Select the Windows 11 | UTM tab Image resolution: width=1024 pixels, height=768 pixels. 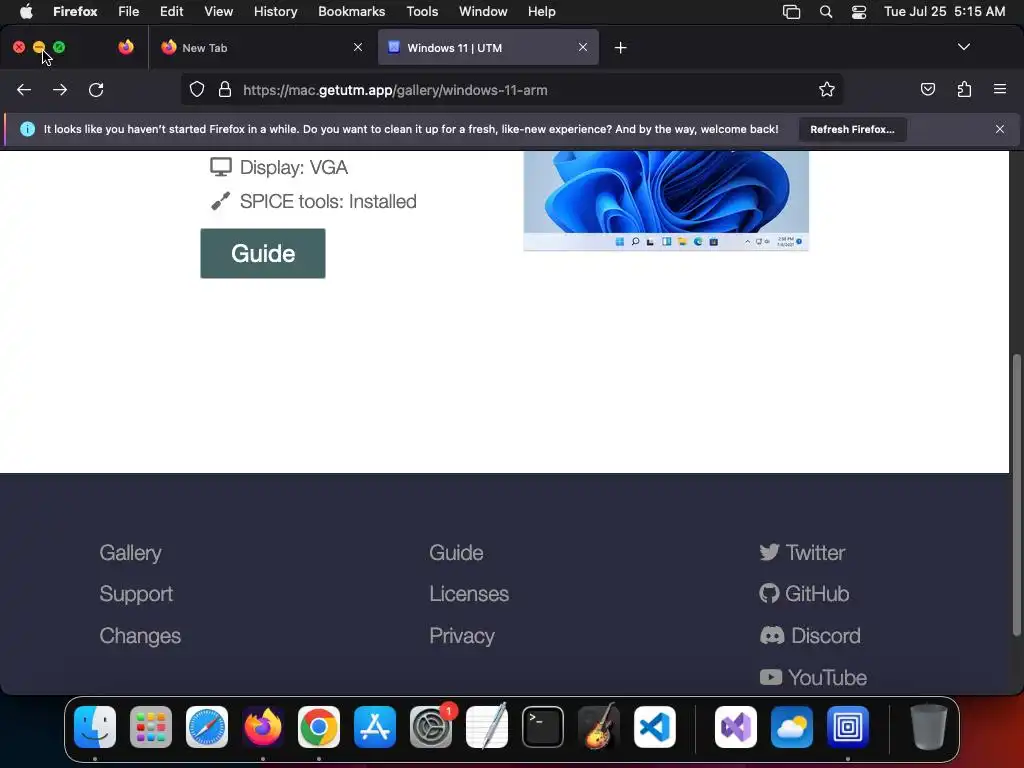[488, 47]
